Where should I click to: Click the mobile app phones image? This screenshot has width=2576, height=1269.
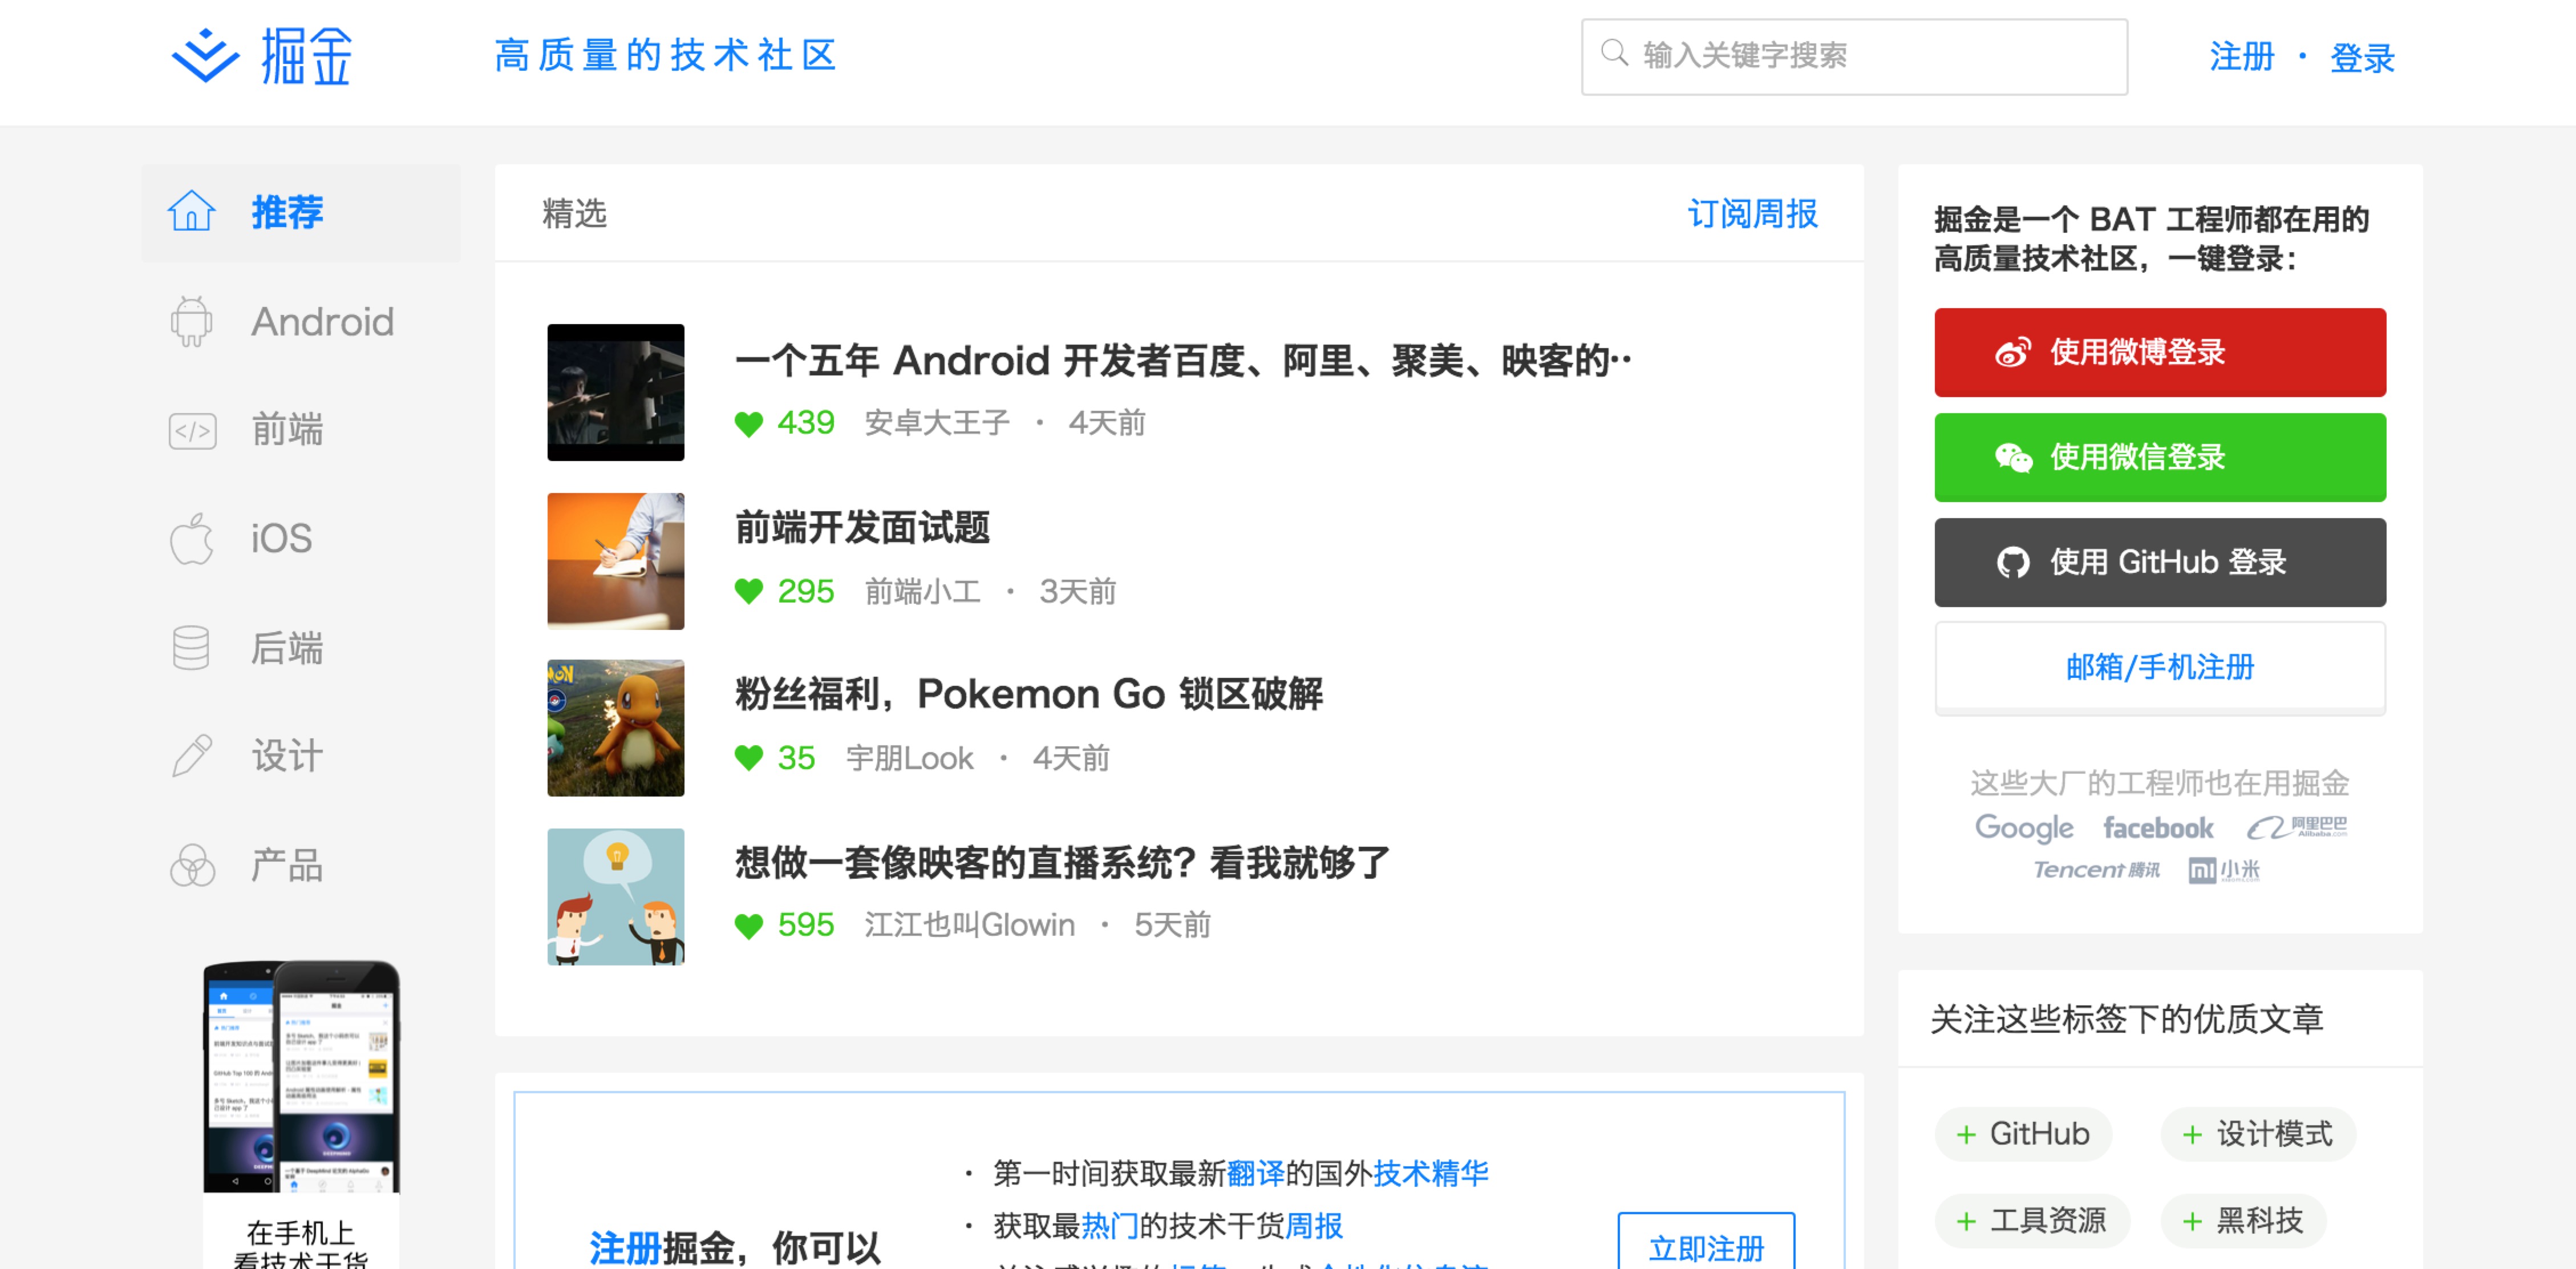tap(301, 1077)
